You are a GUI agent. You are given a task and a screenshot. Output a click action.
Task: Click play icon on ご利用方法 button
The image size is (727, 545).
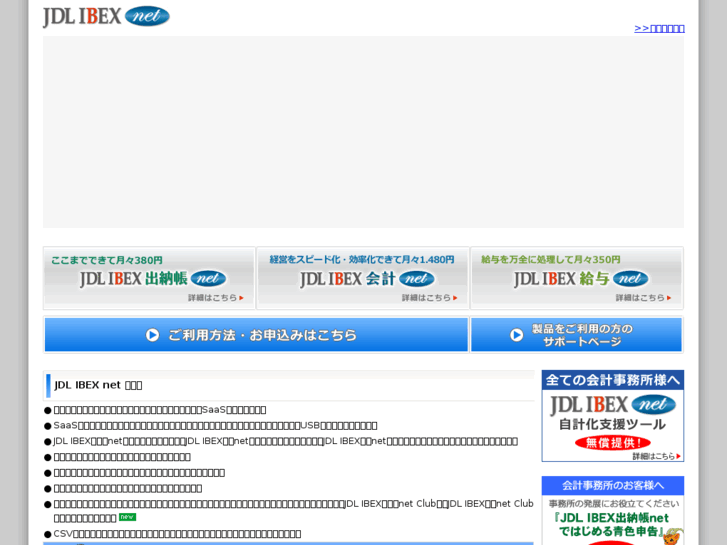pos(152,335)
